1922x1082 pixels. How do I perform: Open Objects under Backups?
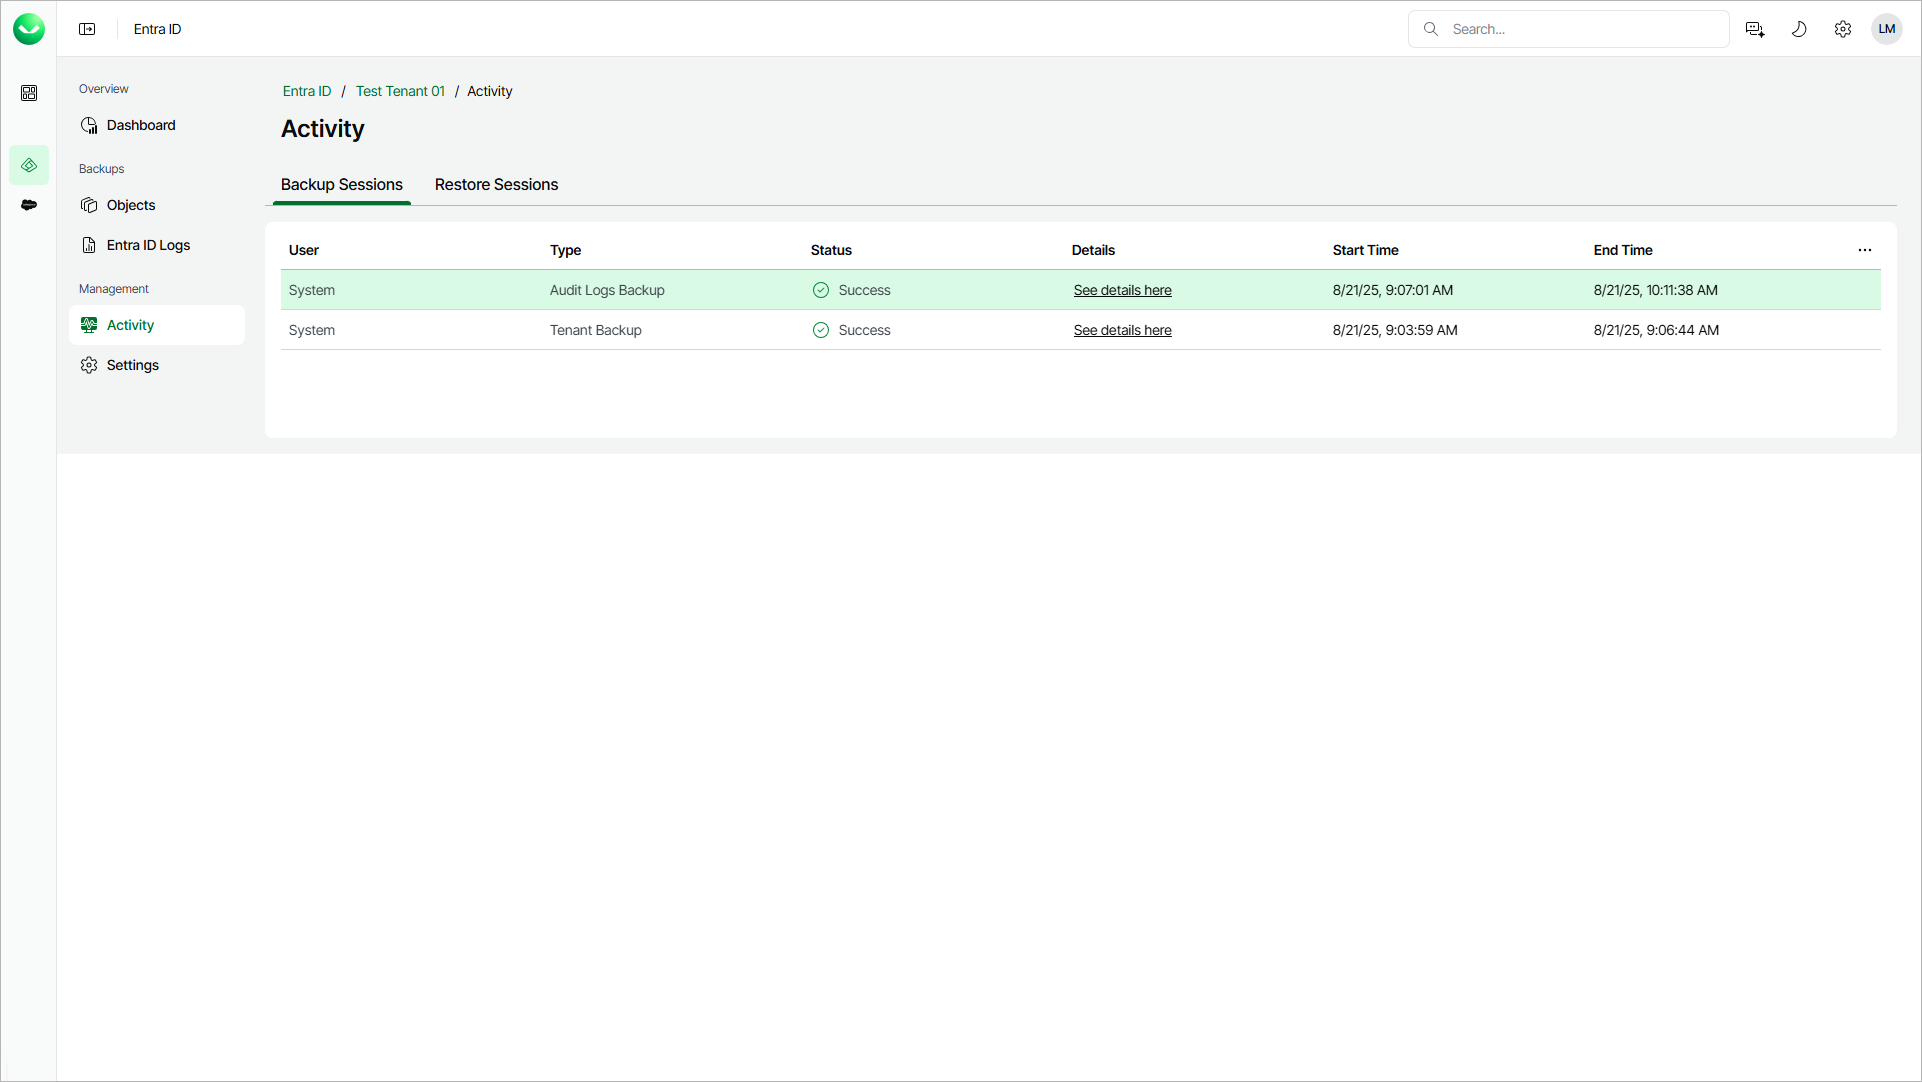(x=131, y=205)
